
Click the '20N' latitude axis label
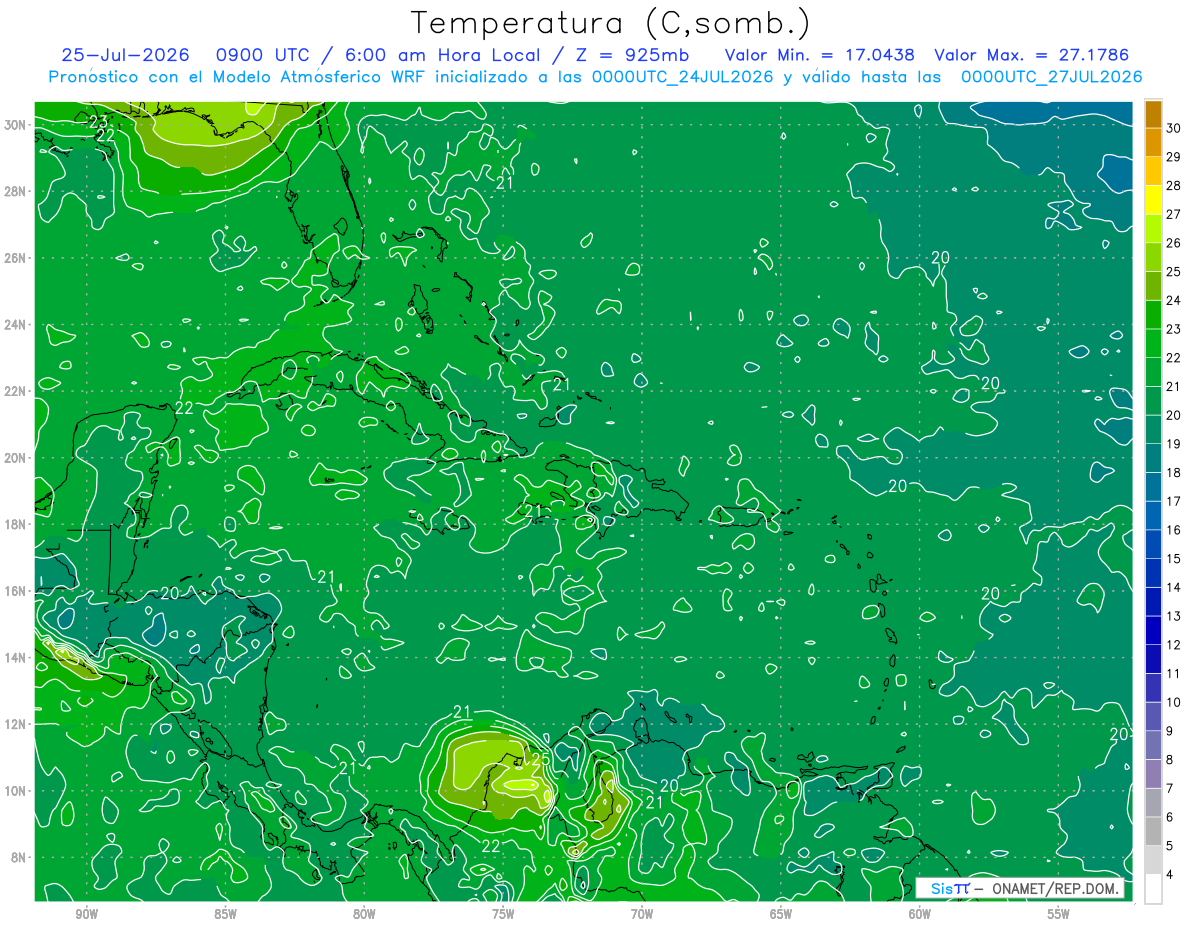[15, 458]
